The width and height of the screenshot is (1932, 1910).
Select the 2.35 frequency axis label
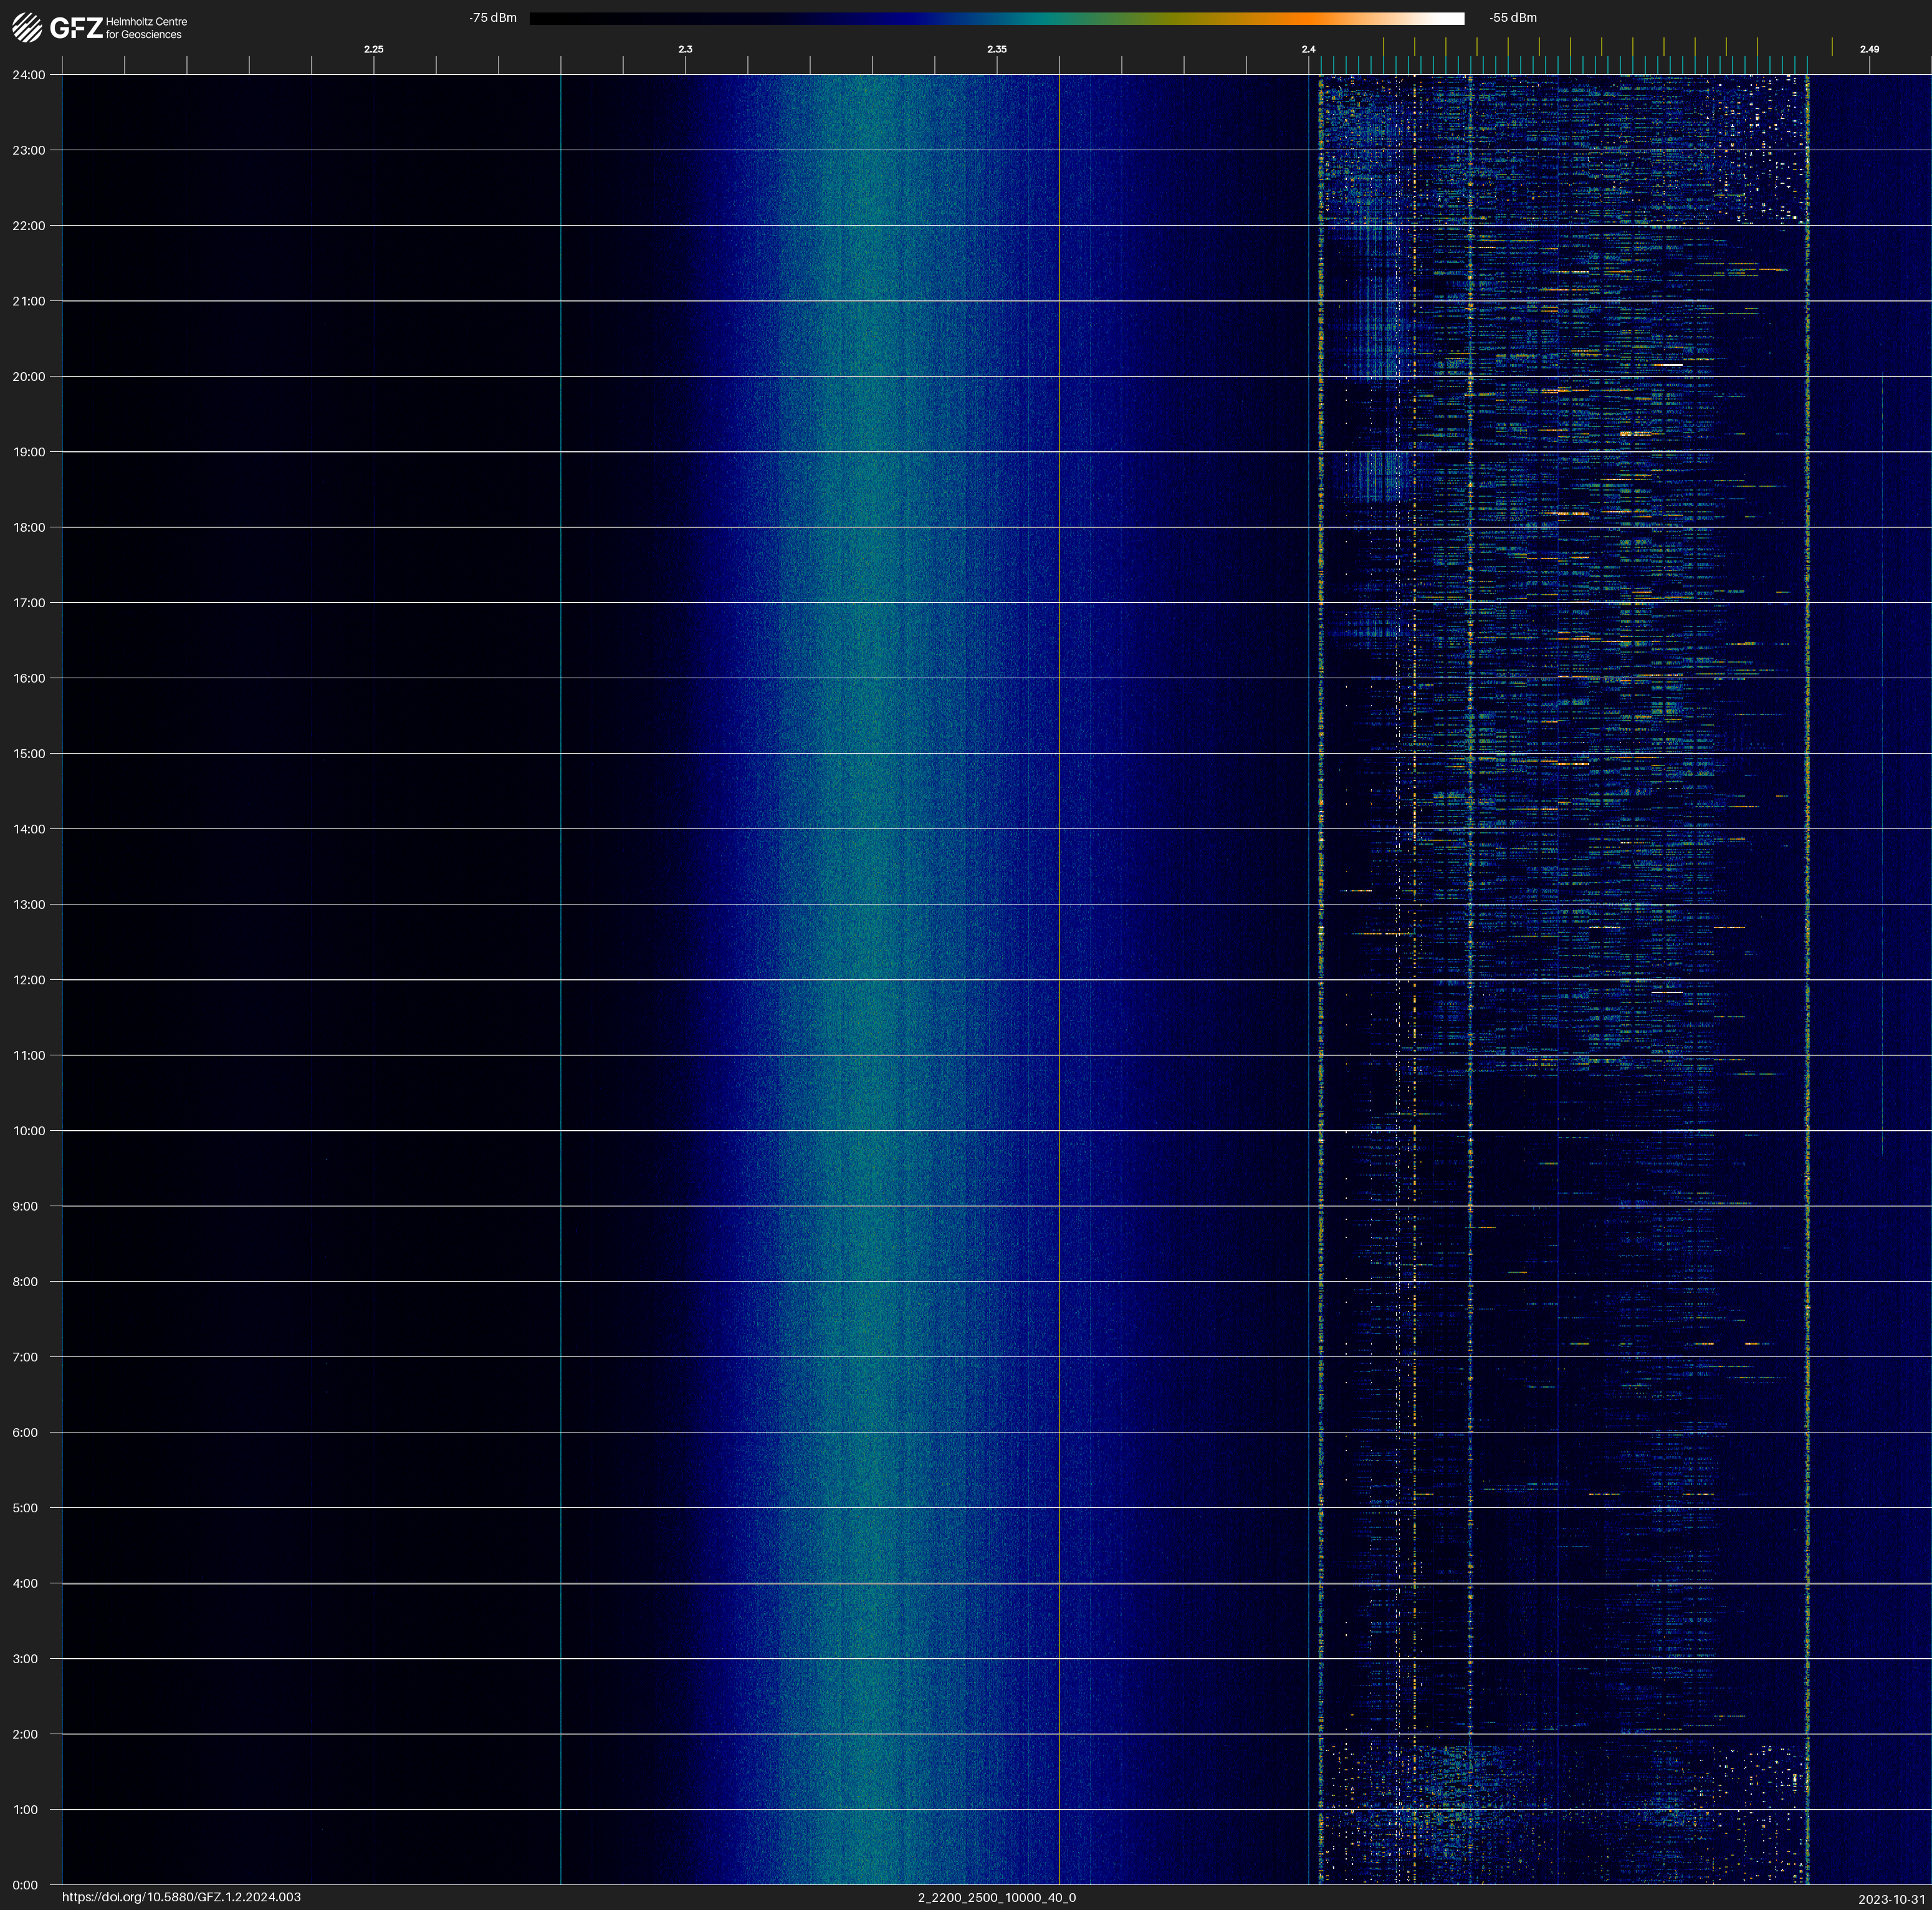pyautogui.click(x=996, y=49)
